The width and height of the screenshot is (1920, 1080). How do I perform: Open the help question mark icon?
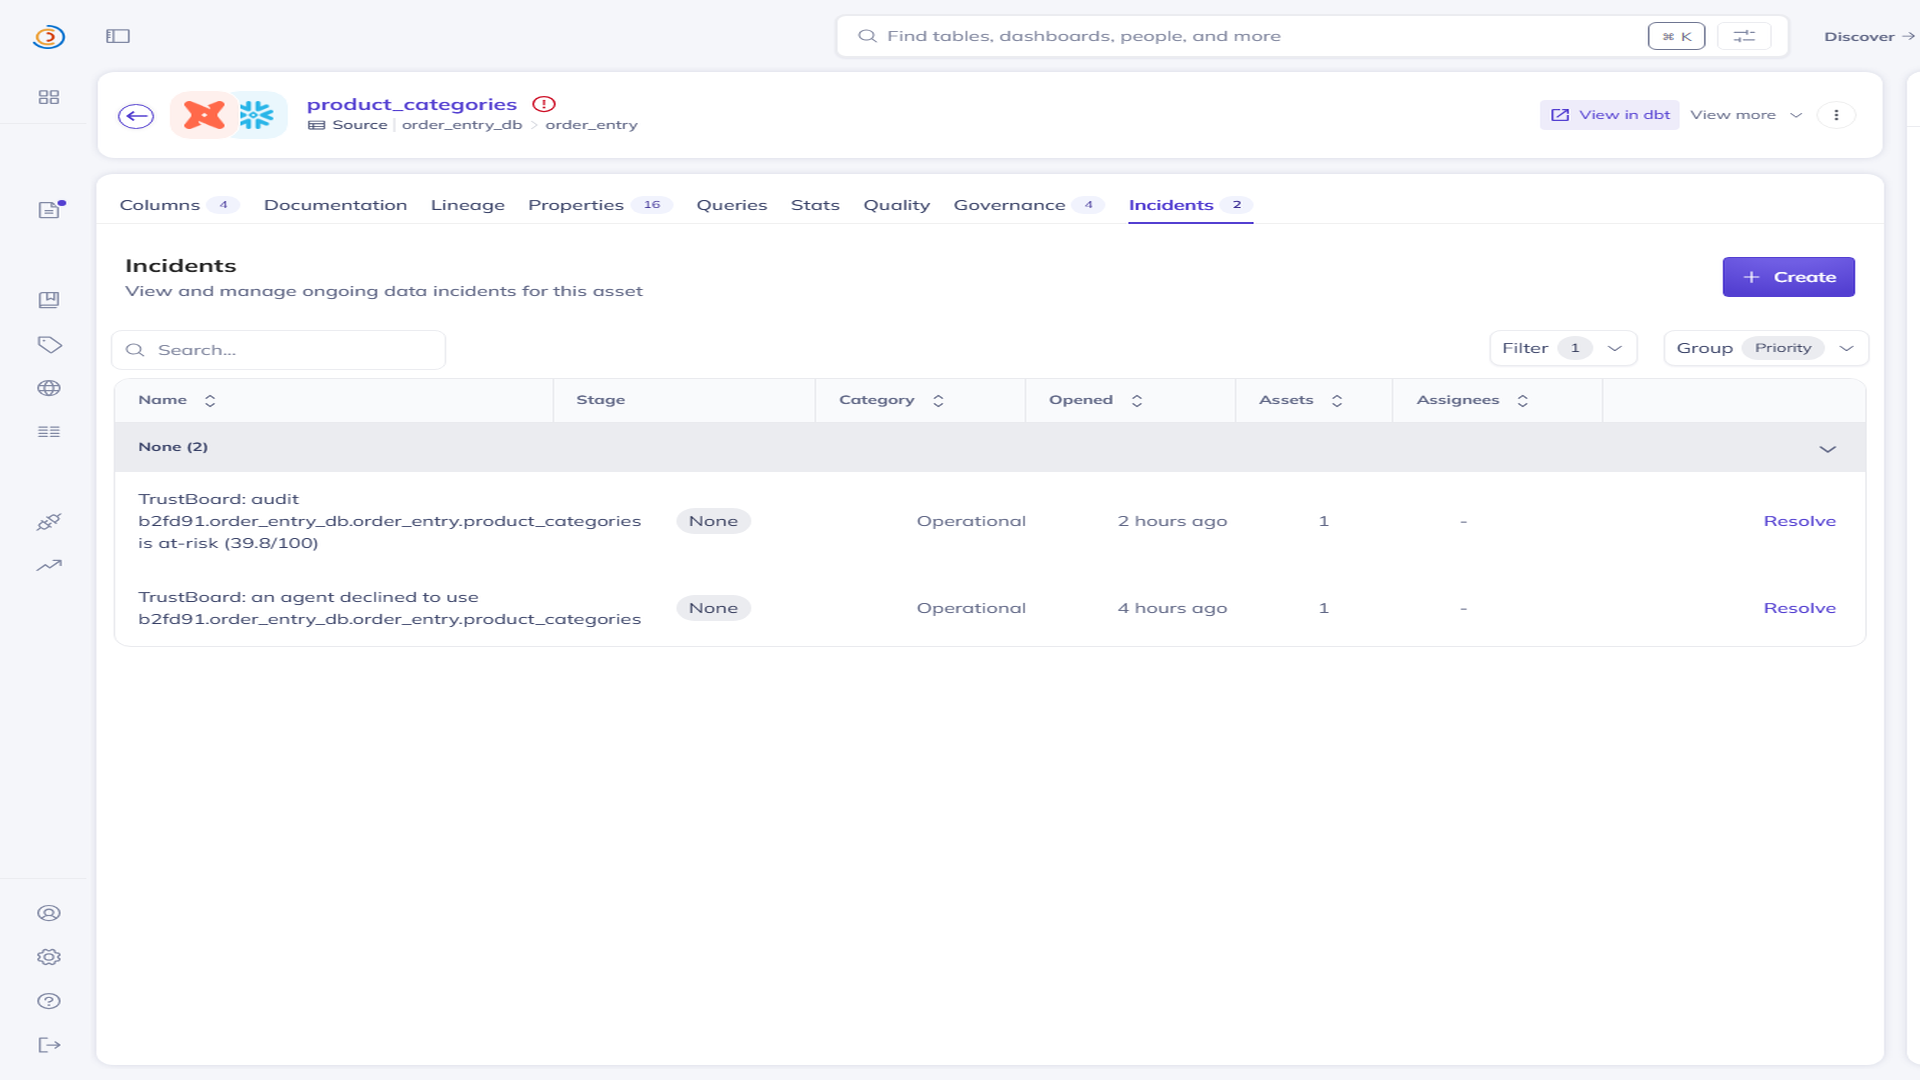point(49,1001)
